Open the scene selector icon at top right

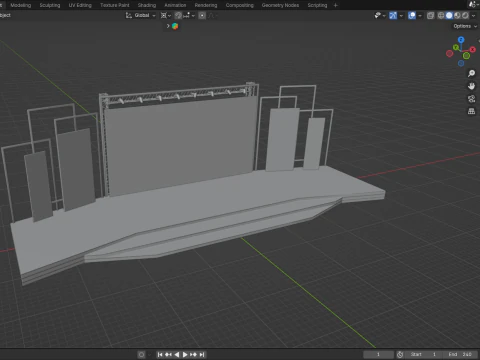(x=473, y=4)
